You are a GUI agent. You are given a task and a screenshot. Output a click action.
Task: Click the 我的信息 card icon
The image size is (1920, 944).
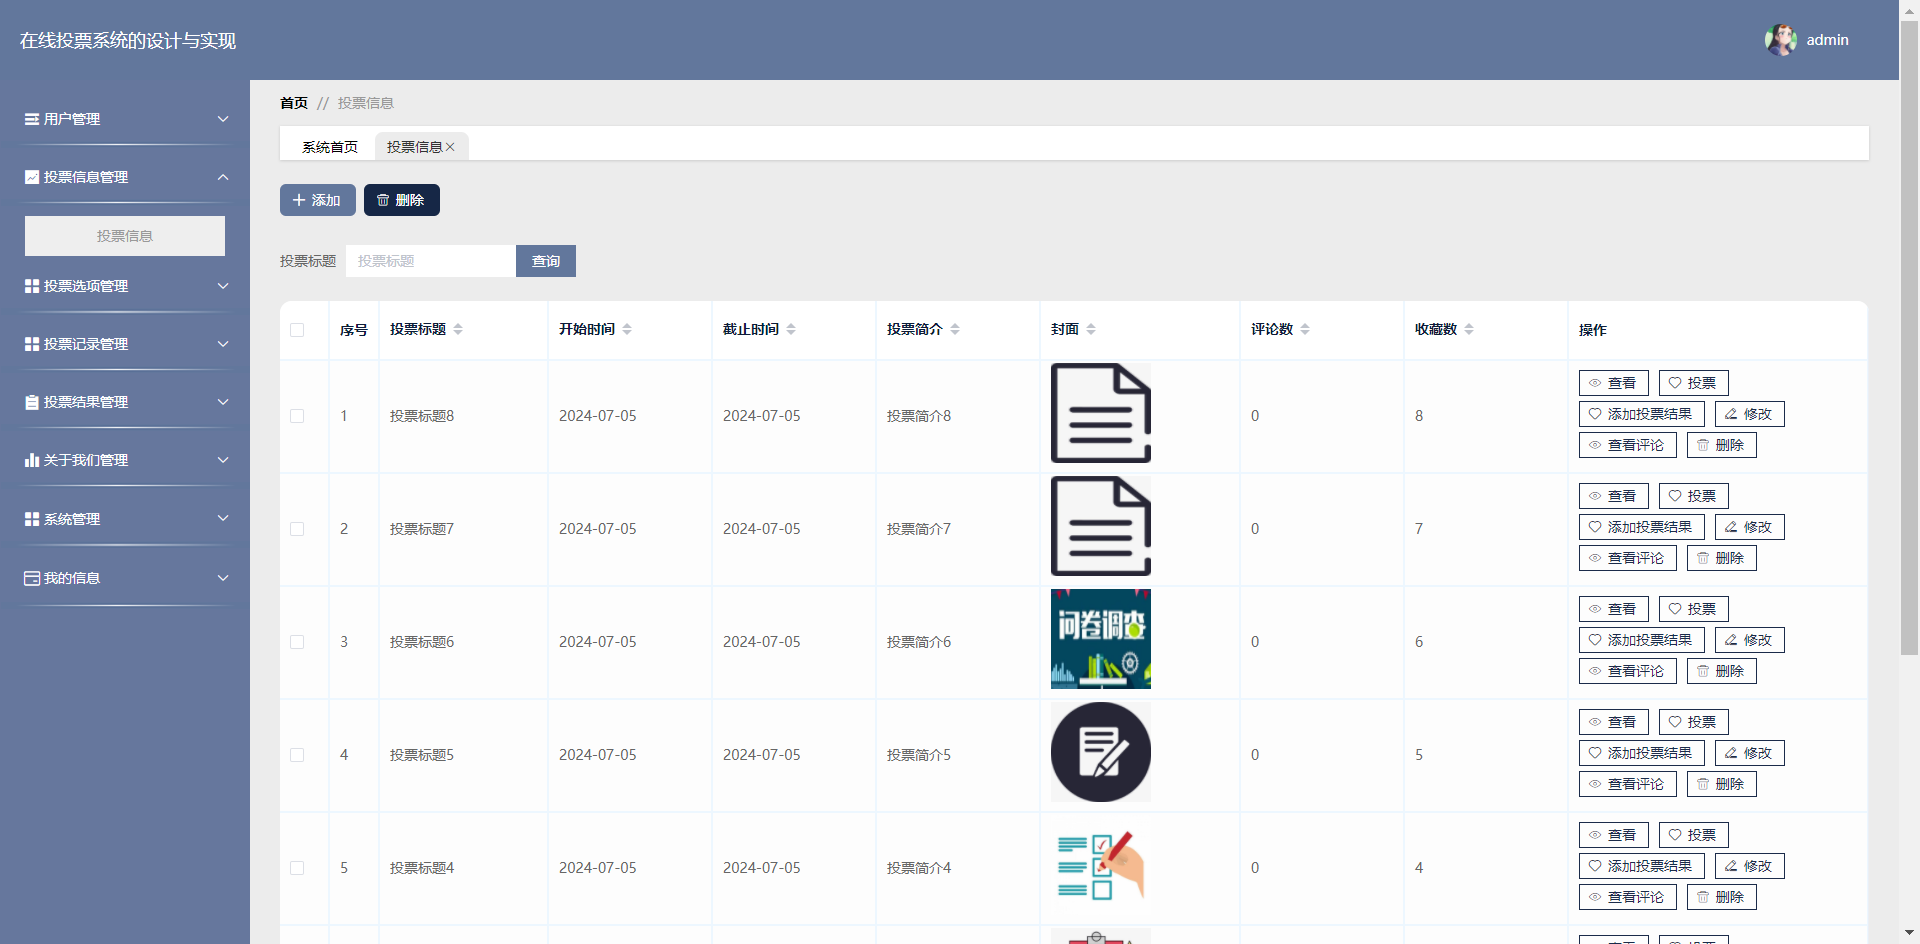(x=32, y=578)
